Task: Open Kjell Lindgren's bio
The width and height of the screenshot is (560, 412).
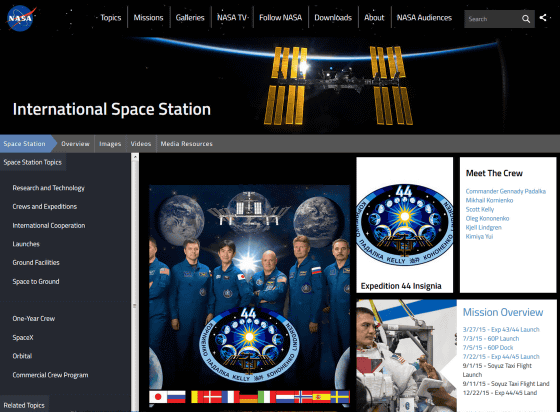Action: (484, 227)
